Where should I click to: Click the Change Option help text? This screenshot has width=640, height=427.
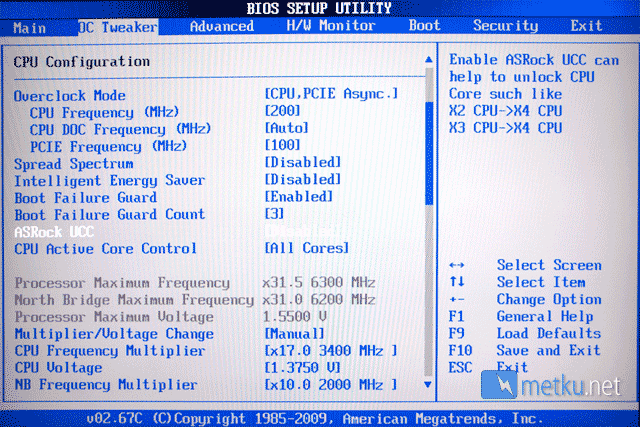(549, 299)
